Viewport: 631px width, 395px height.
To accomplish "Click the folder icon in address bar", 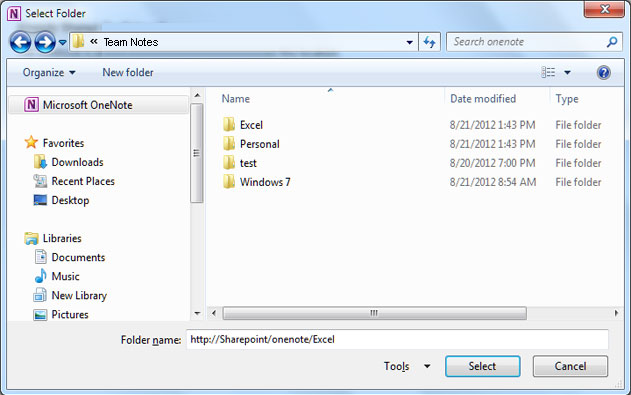I will click(x=79, y=41).
